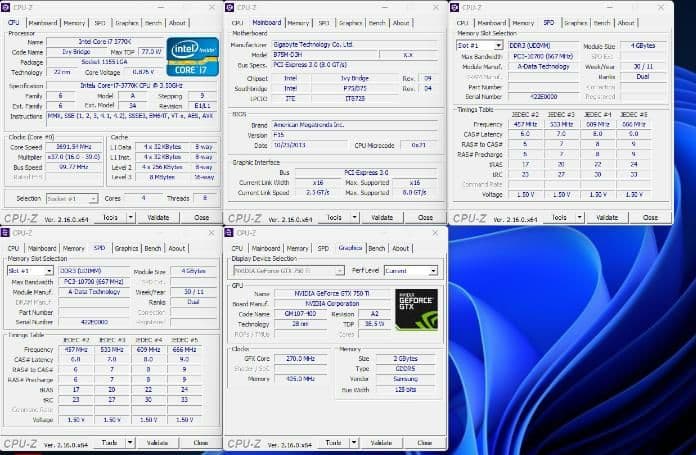Click CPU-Z title icon of the Mainboard window
Screen dimensions: 696x455
click(229, 7)
